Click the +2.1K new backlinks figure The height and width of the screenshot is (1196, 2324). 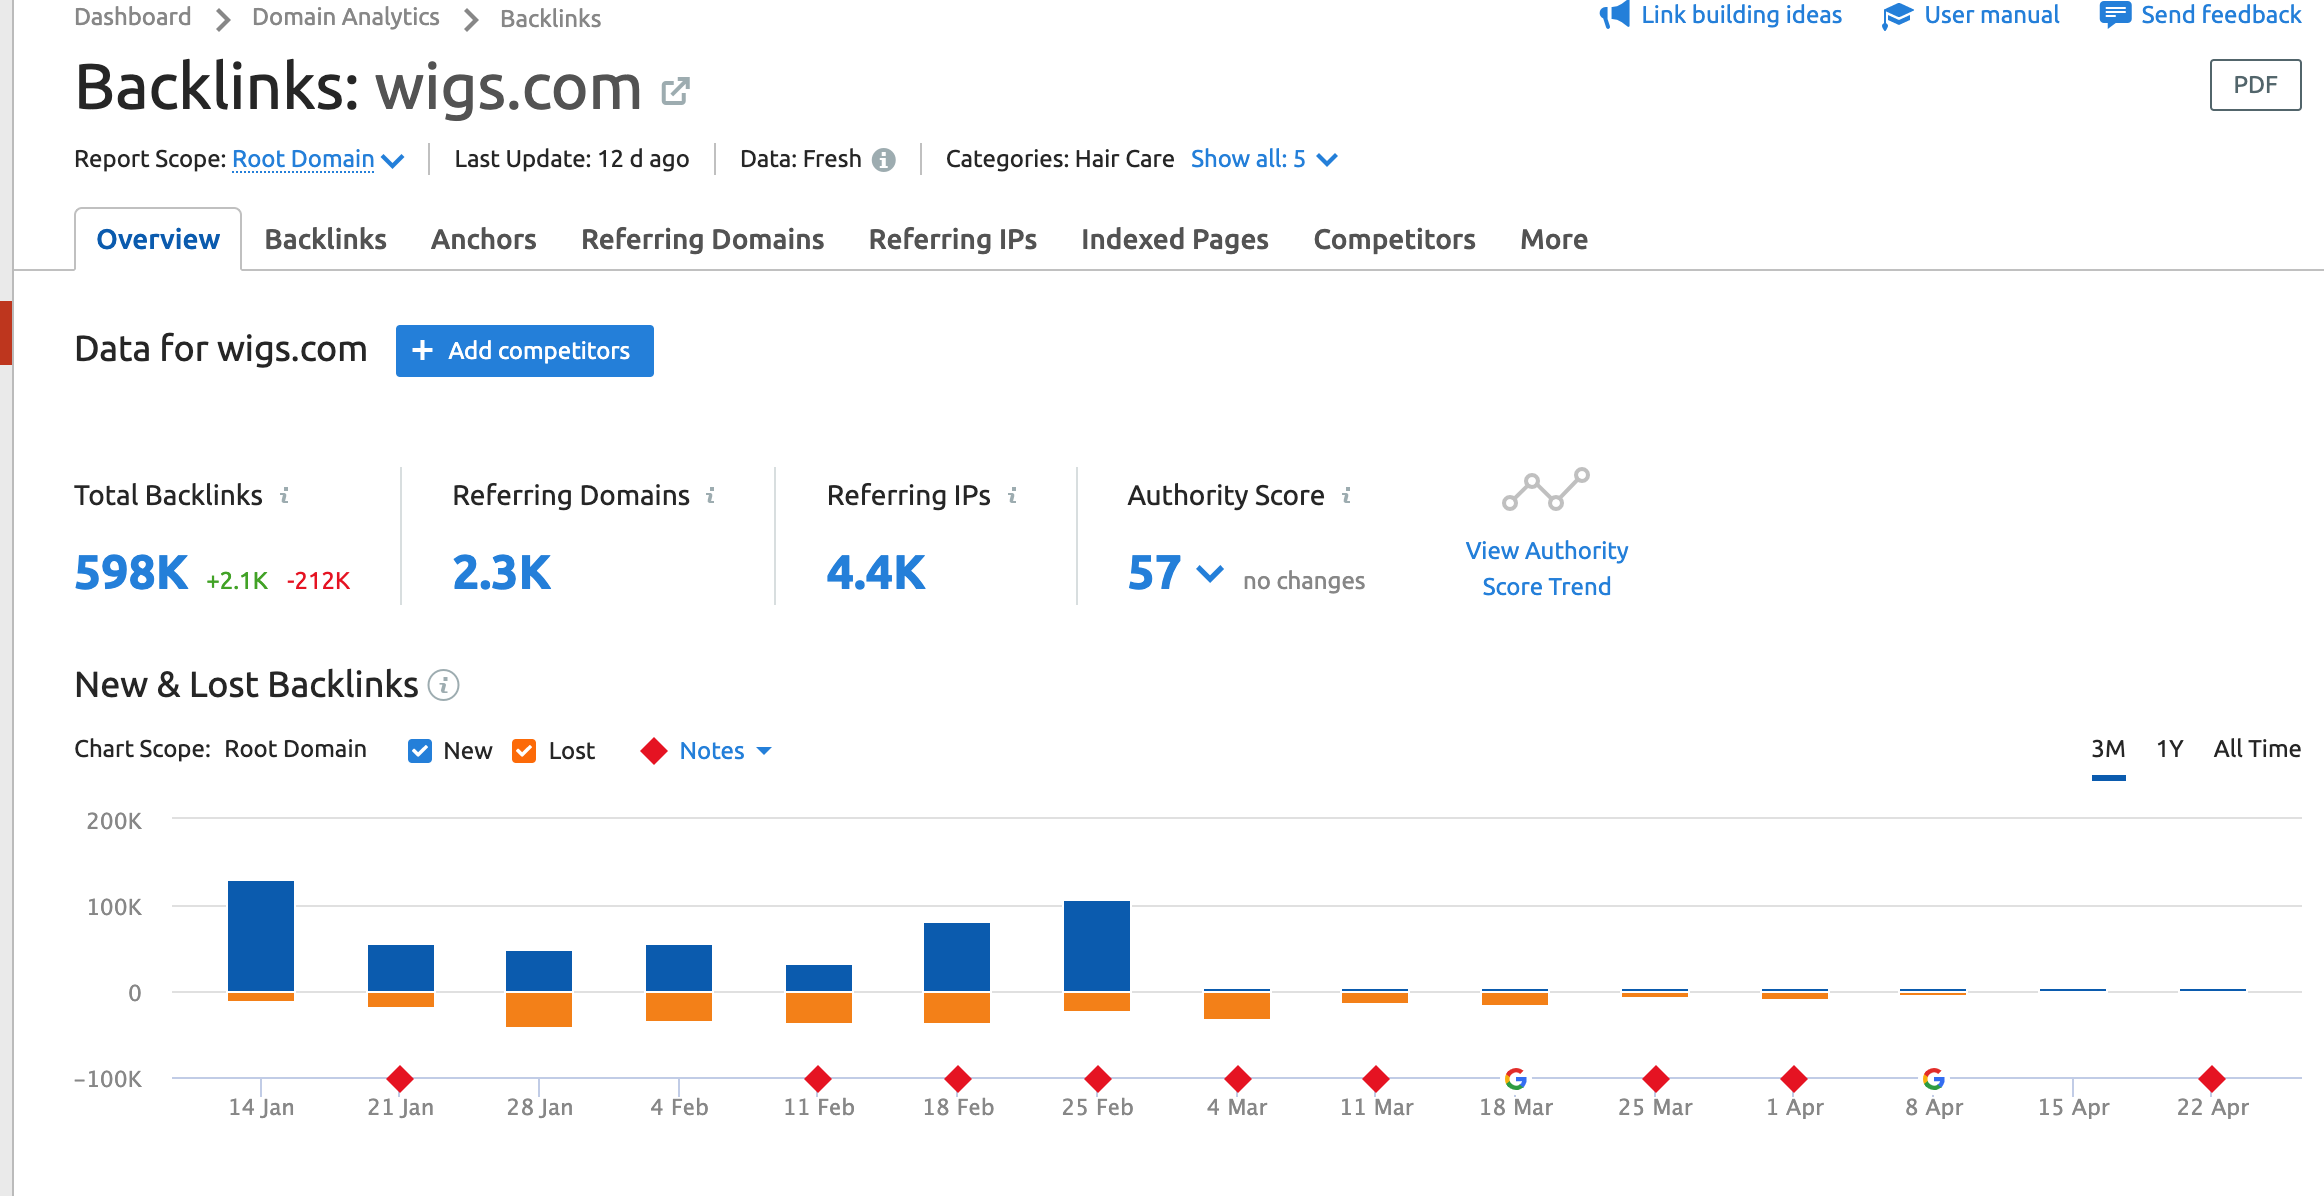coord(237,581)
